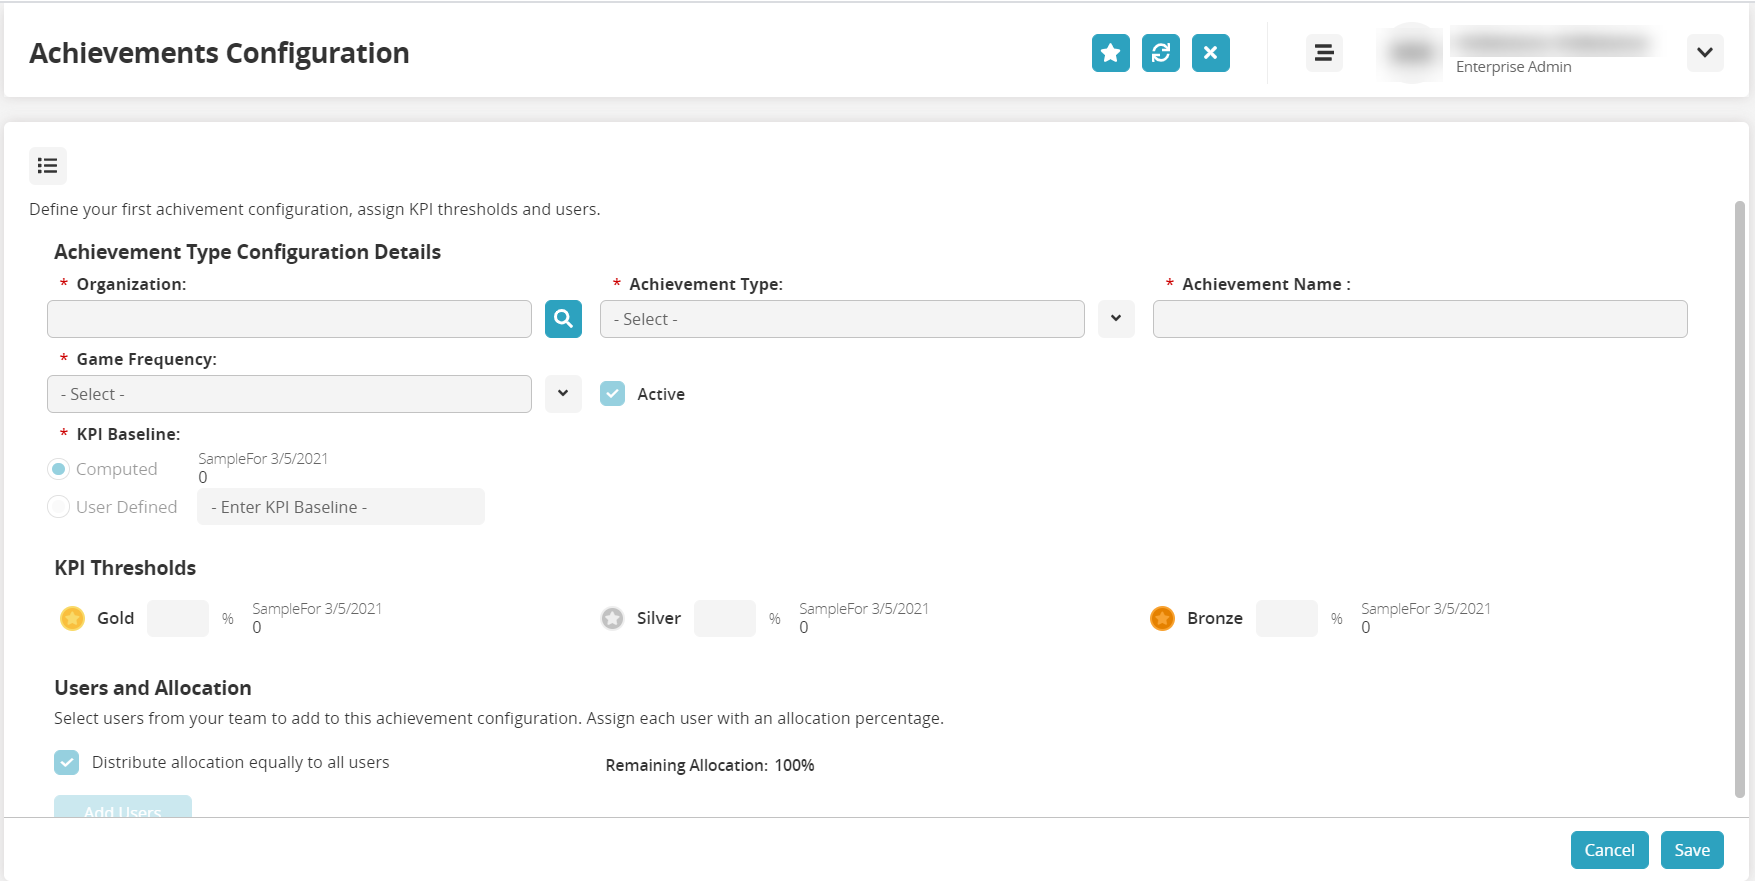Open the hamburger menu icon in header
Viewport: 1755px width, 881px height.
coord(1323,53)
